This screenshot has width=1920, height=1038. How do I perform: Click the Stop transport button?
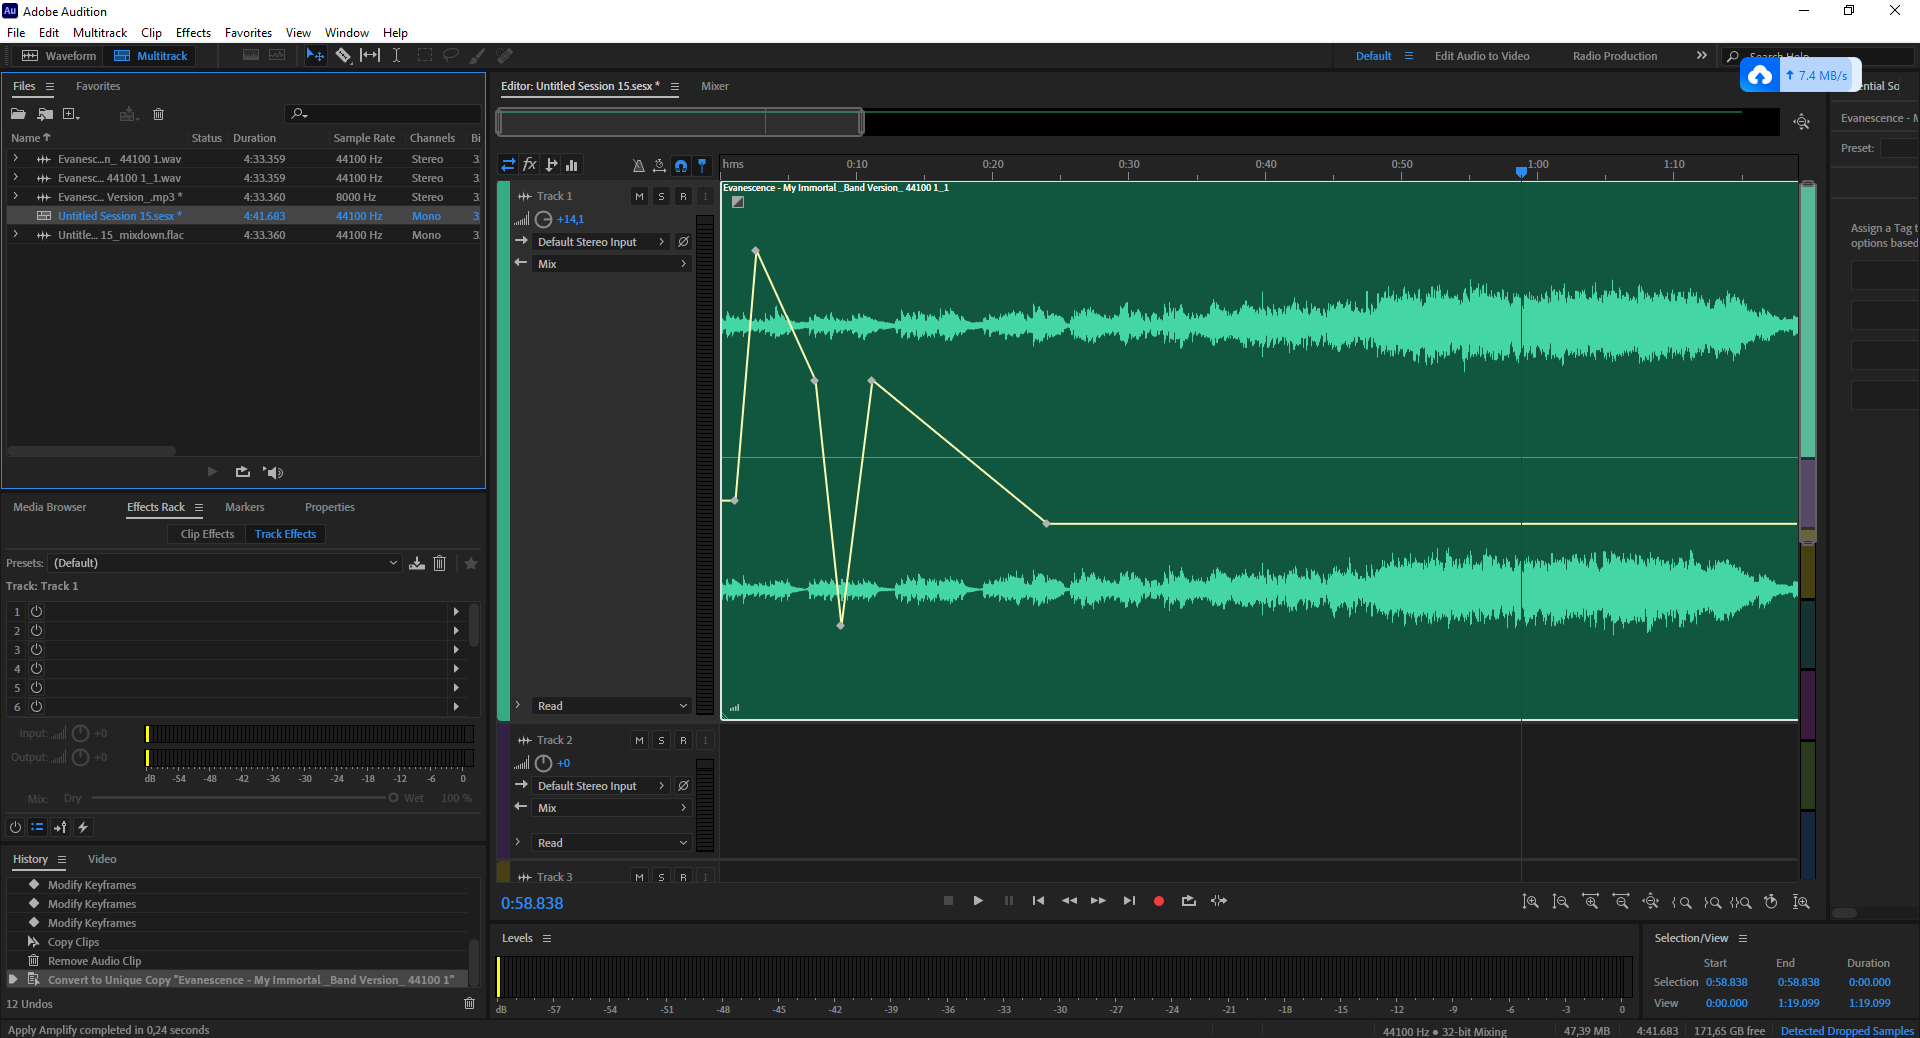tap(948, 901)
